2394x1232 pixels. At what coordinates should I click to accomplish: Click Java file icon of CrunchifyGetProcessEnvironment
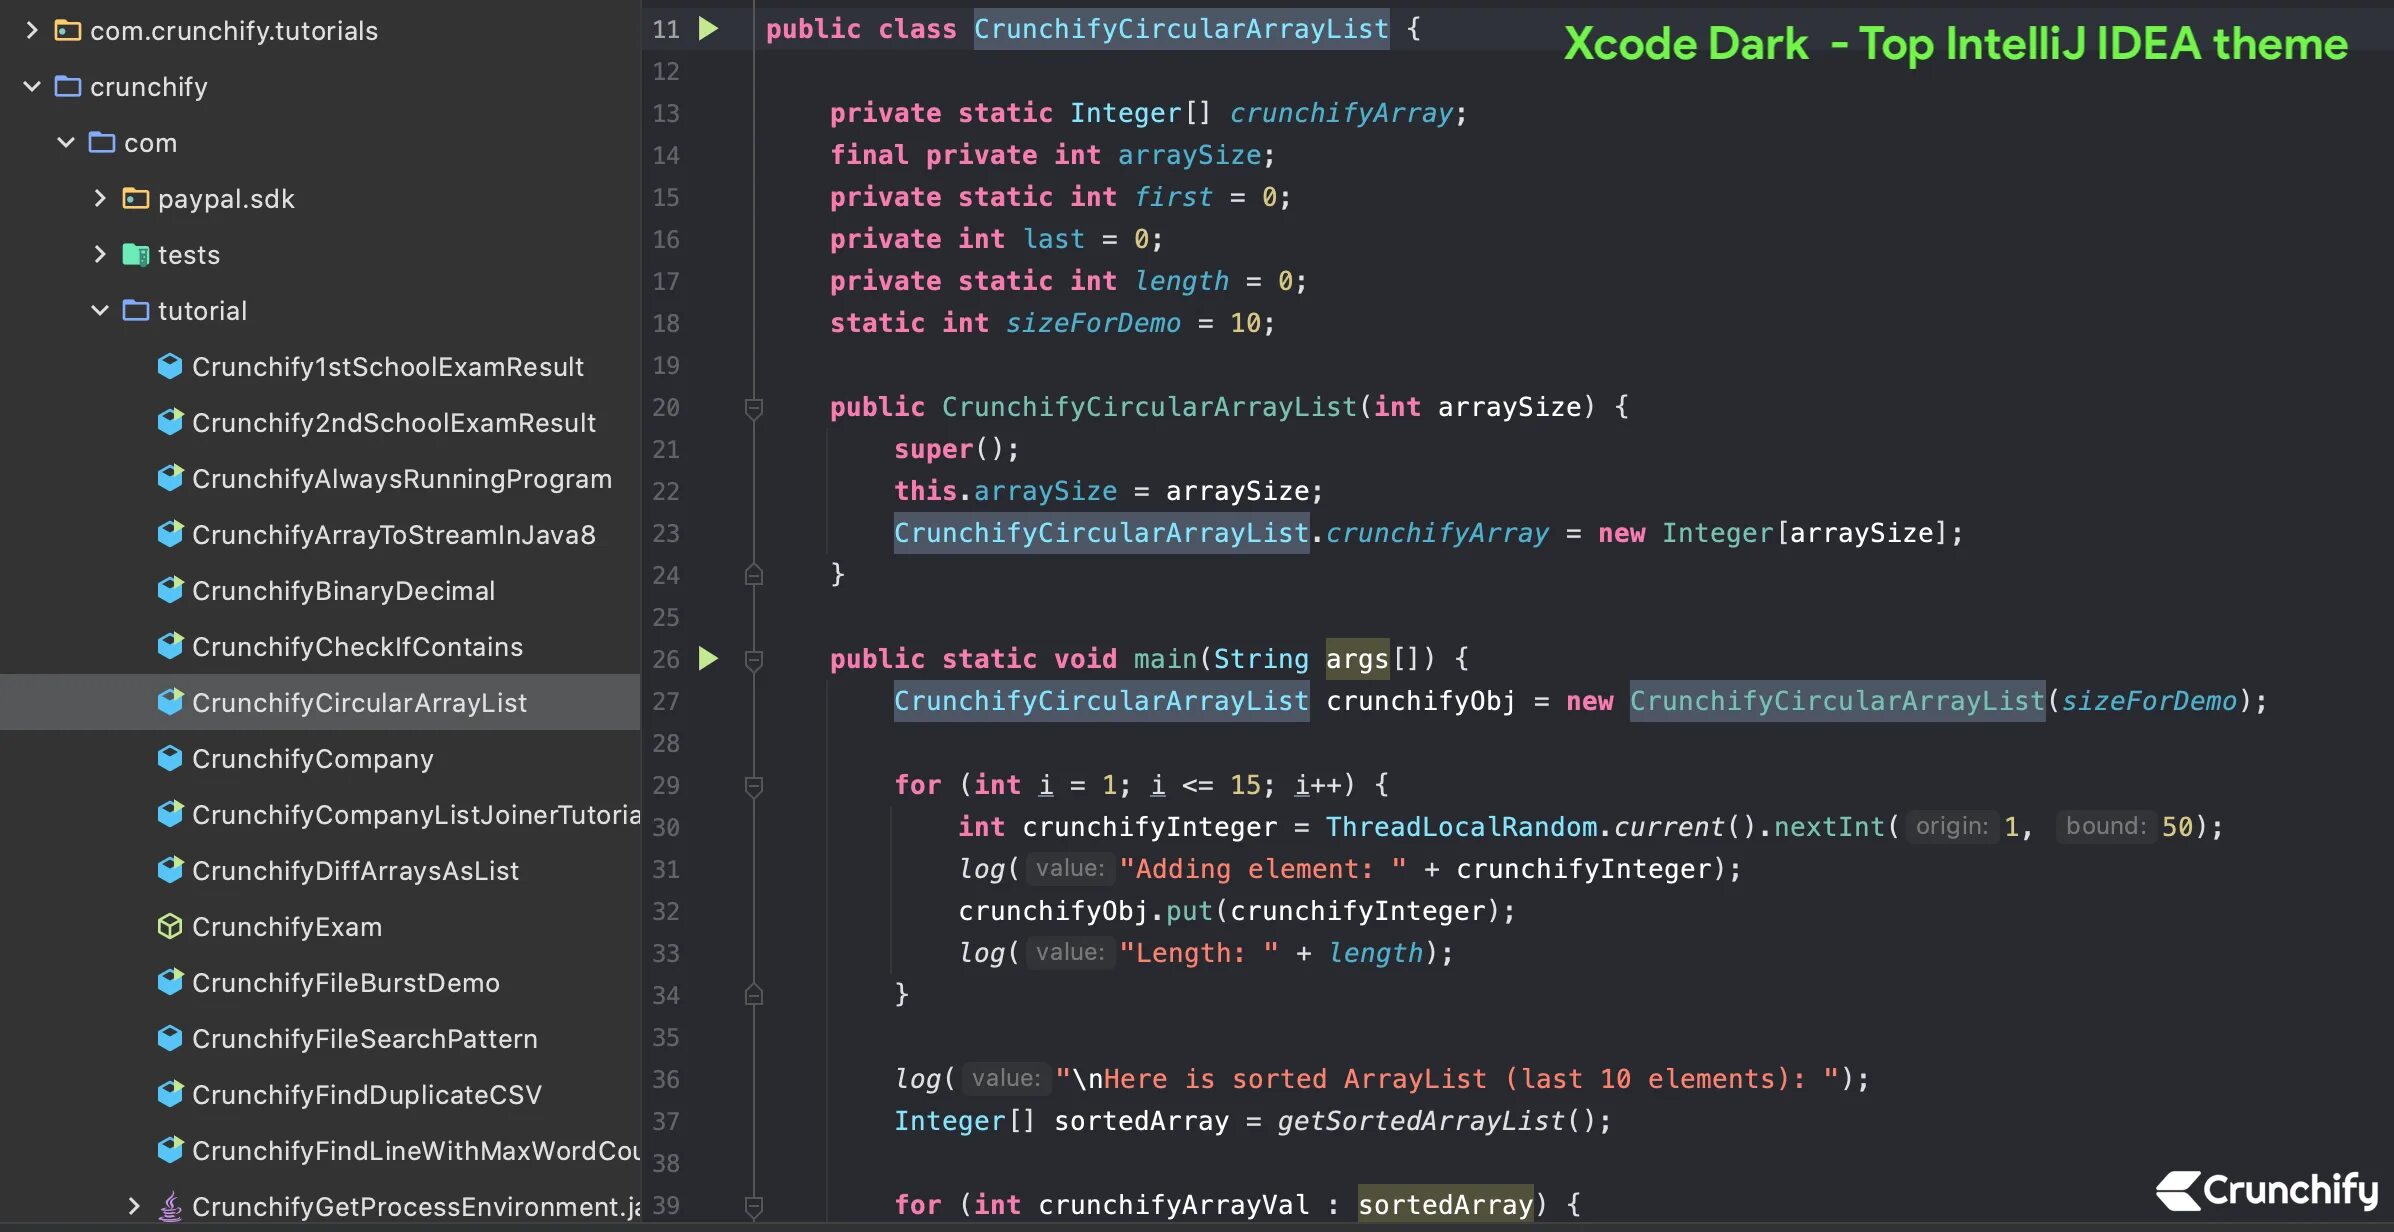(x=170, y=1207)
